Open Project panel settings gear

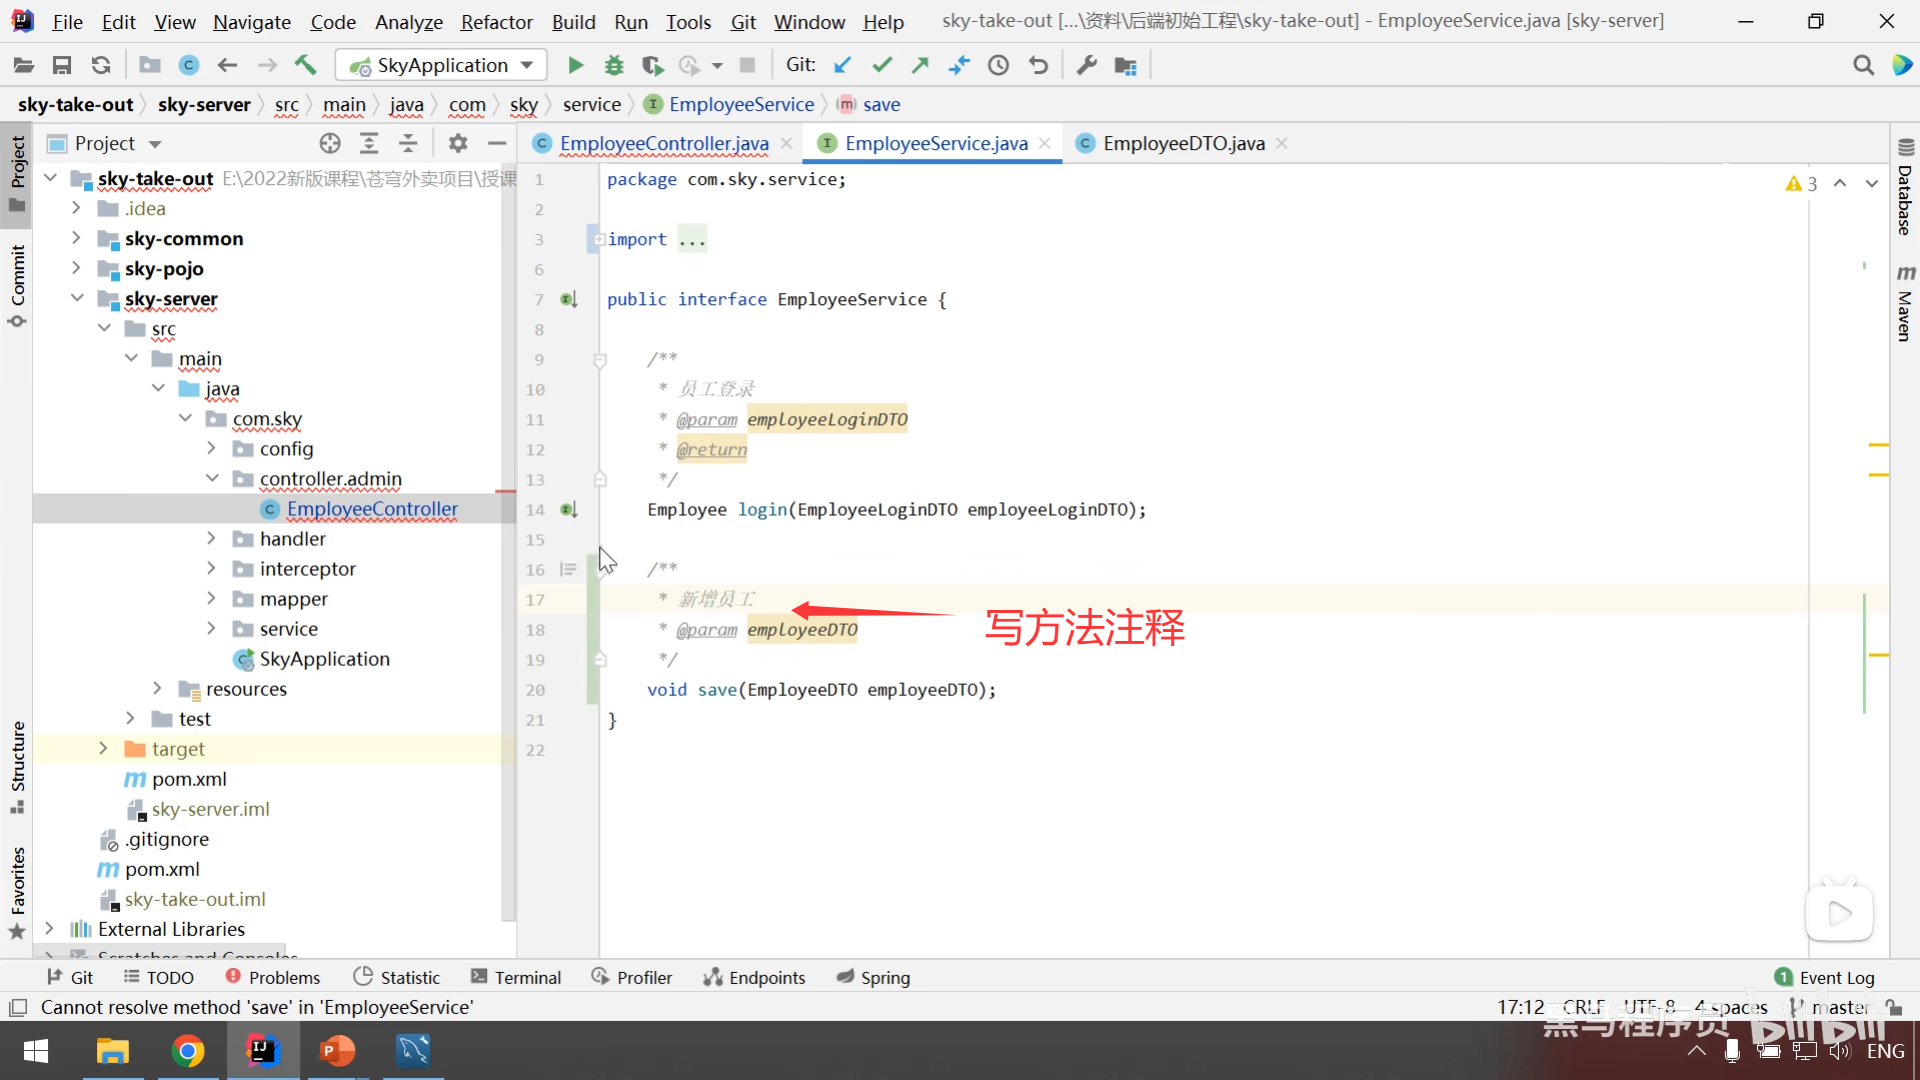point(458,143)
